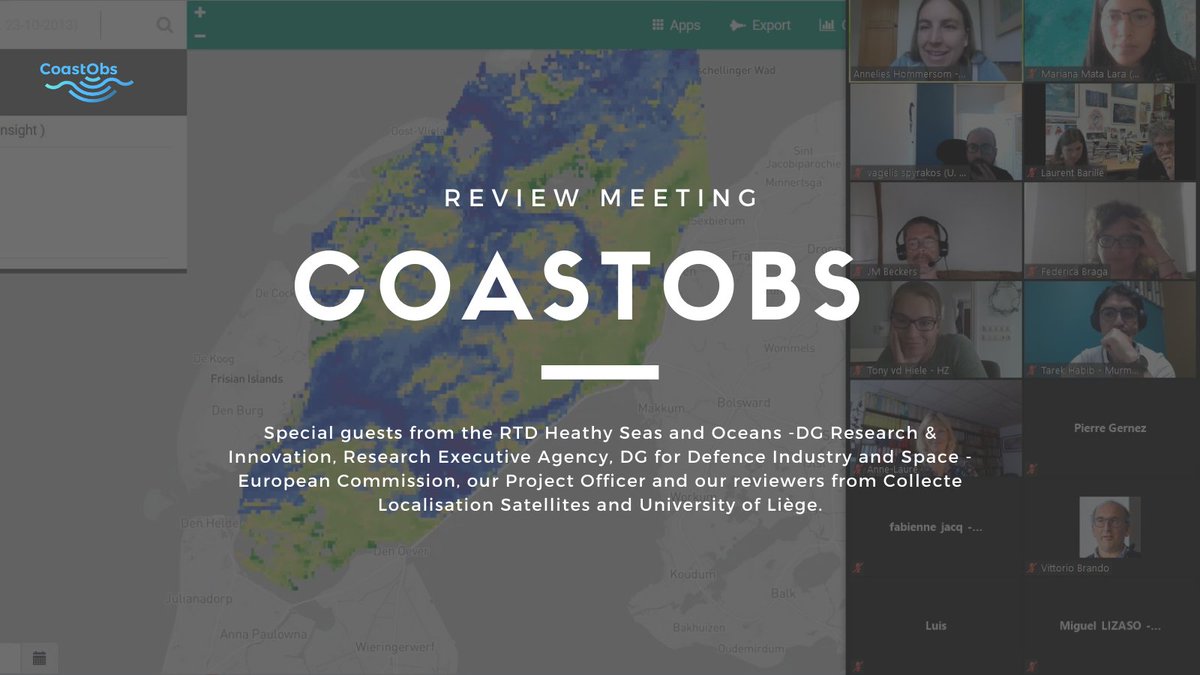Screen dimensions: 1200x675
Task: Click the Julianadorp map label
Action: (x=200, y=601)
